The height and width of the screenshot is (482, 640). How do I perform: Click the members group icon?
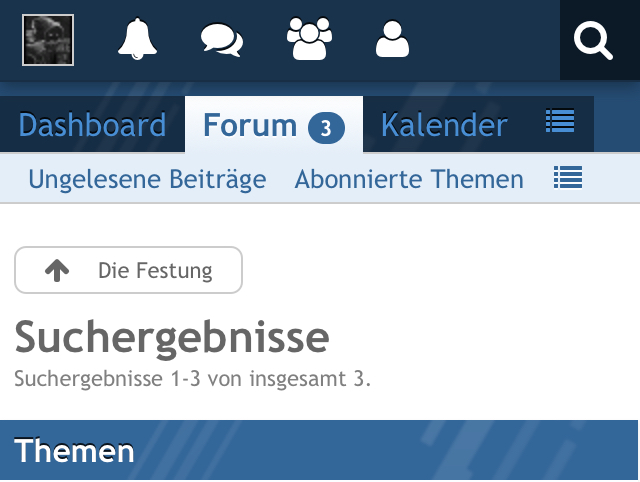pyautogui.click(x=308, y=40)
